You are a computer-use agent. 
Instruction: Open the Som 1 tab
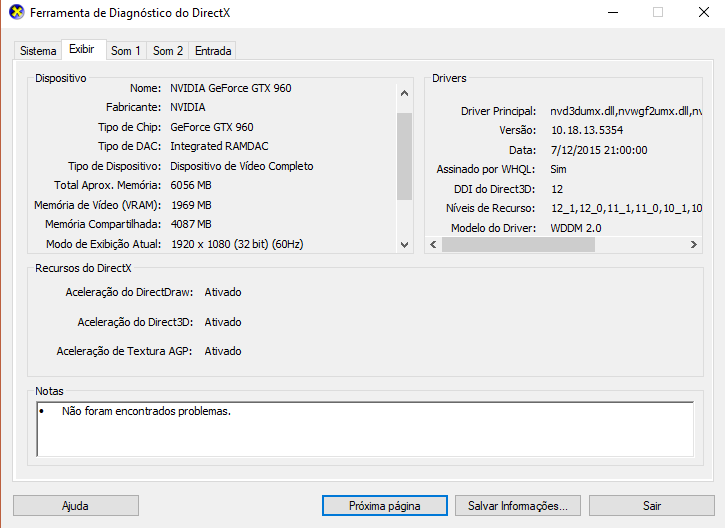pos(125,51)
